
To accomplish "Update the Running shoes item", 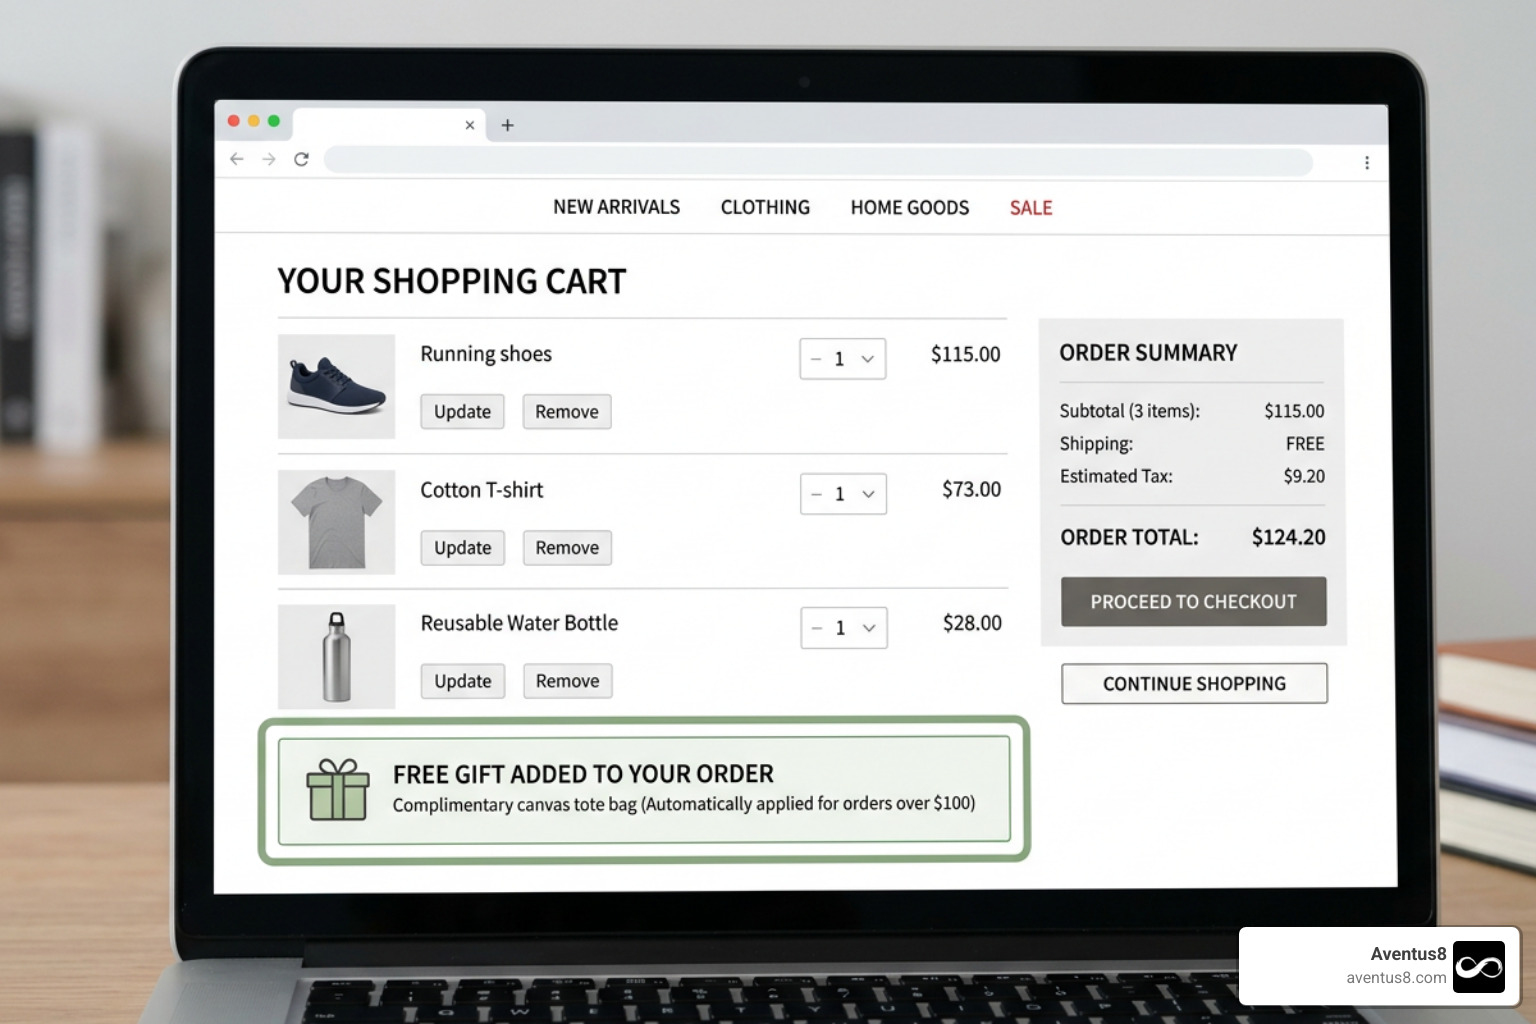I will coord(462,412).
